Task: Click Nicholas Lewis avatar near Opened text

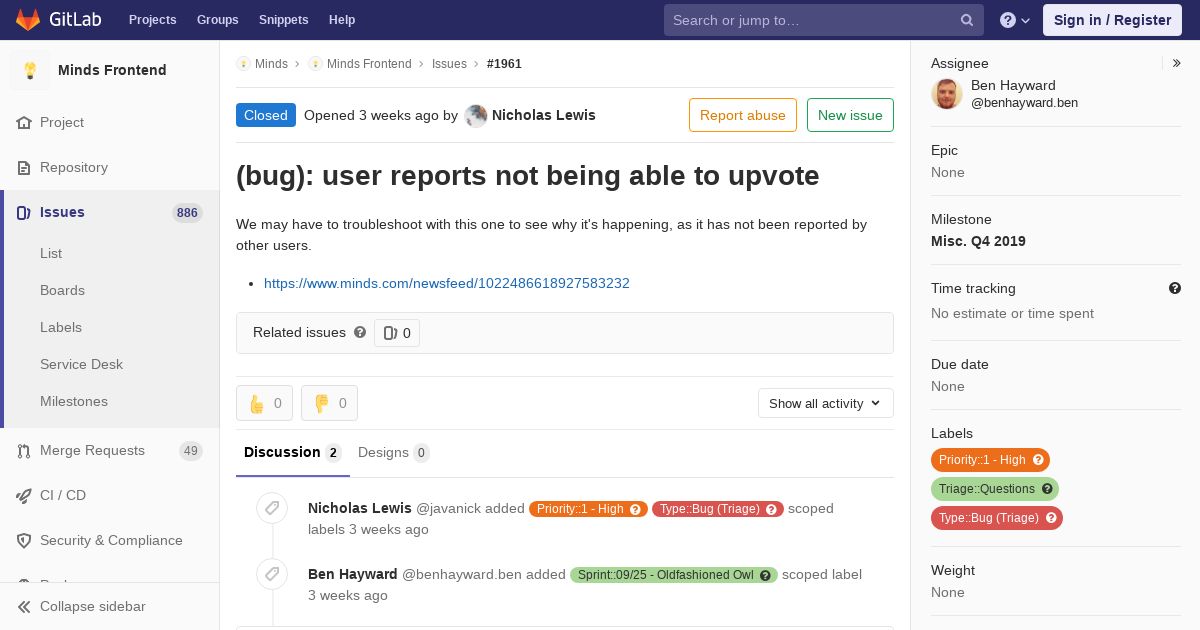Action: tap(476, 115)
